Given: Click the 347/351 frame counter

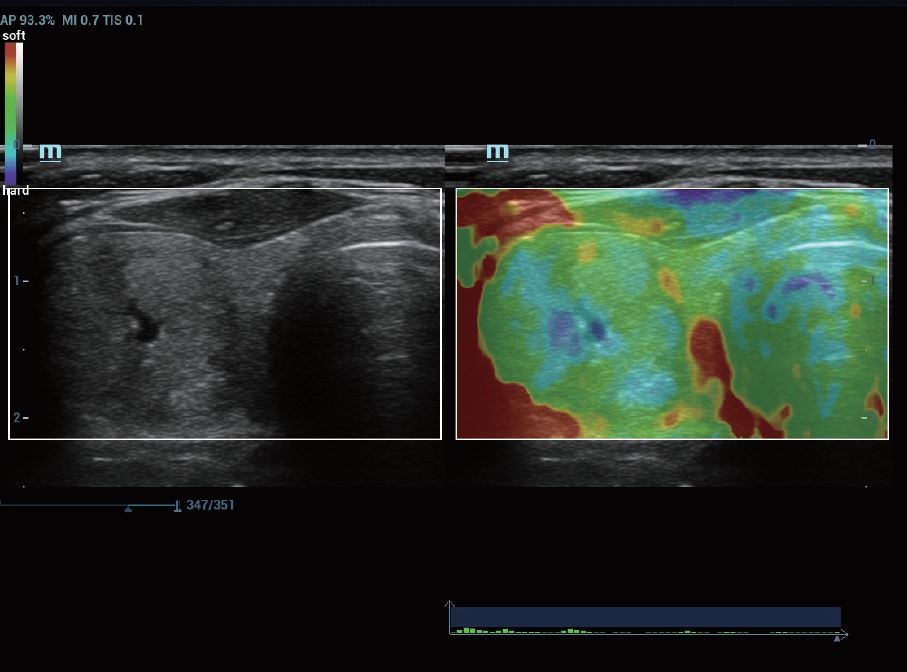Looking at the screenshot, I should click(x=210, y=505).
